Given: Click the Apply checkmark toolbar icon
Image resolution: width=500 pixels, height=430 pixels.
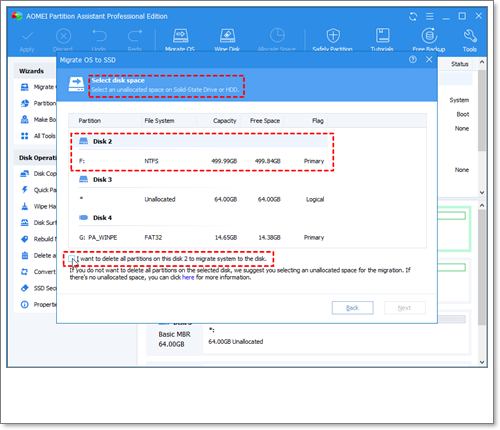Looking at the screenshot, I should tap(27, 36).
